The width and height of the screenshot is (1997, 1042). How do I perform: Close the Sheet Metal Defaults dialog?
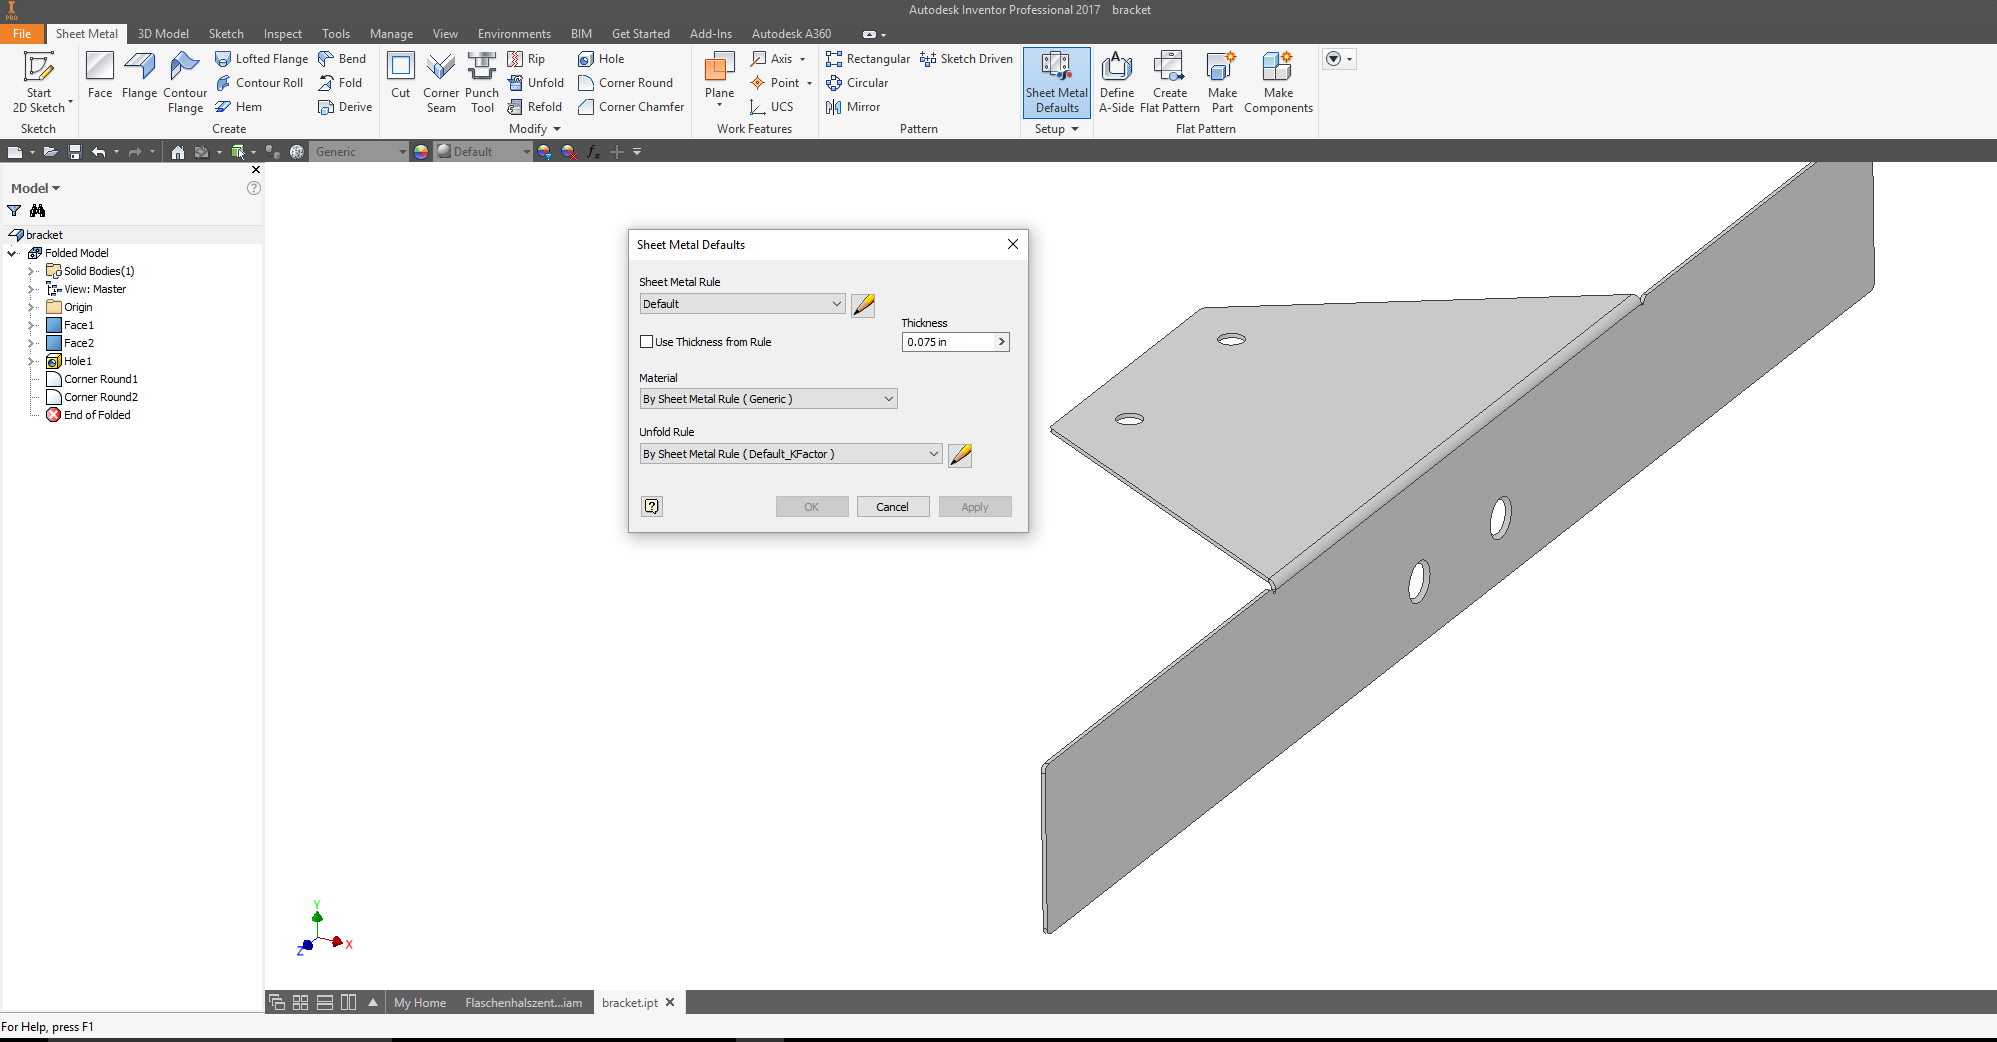tap(1012, 244)
